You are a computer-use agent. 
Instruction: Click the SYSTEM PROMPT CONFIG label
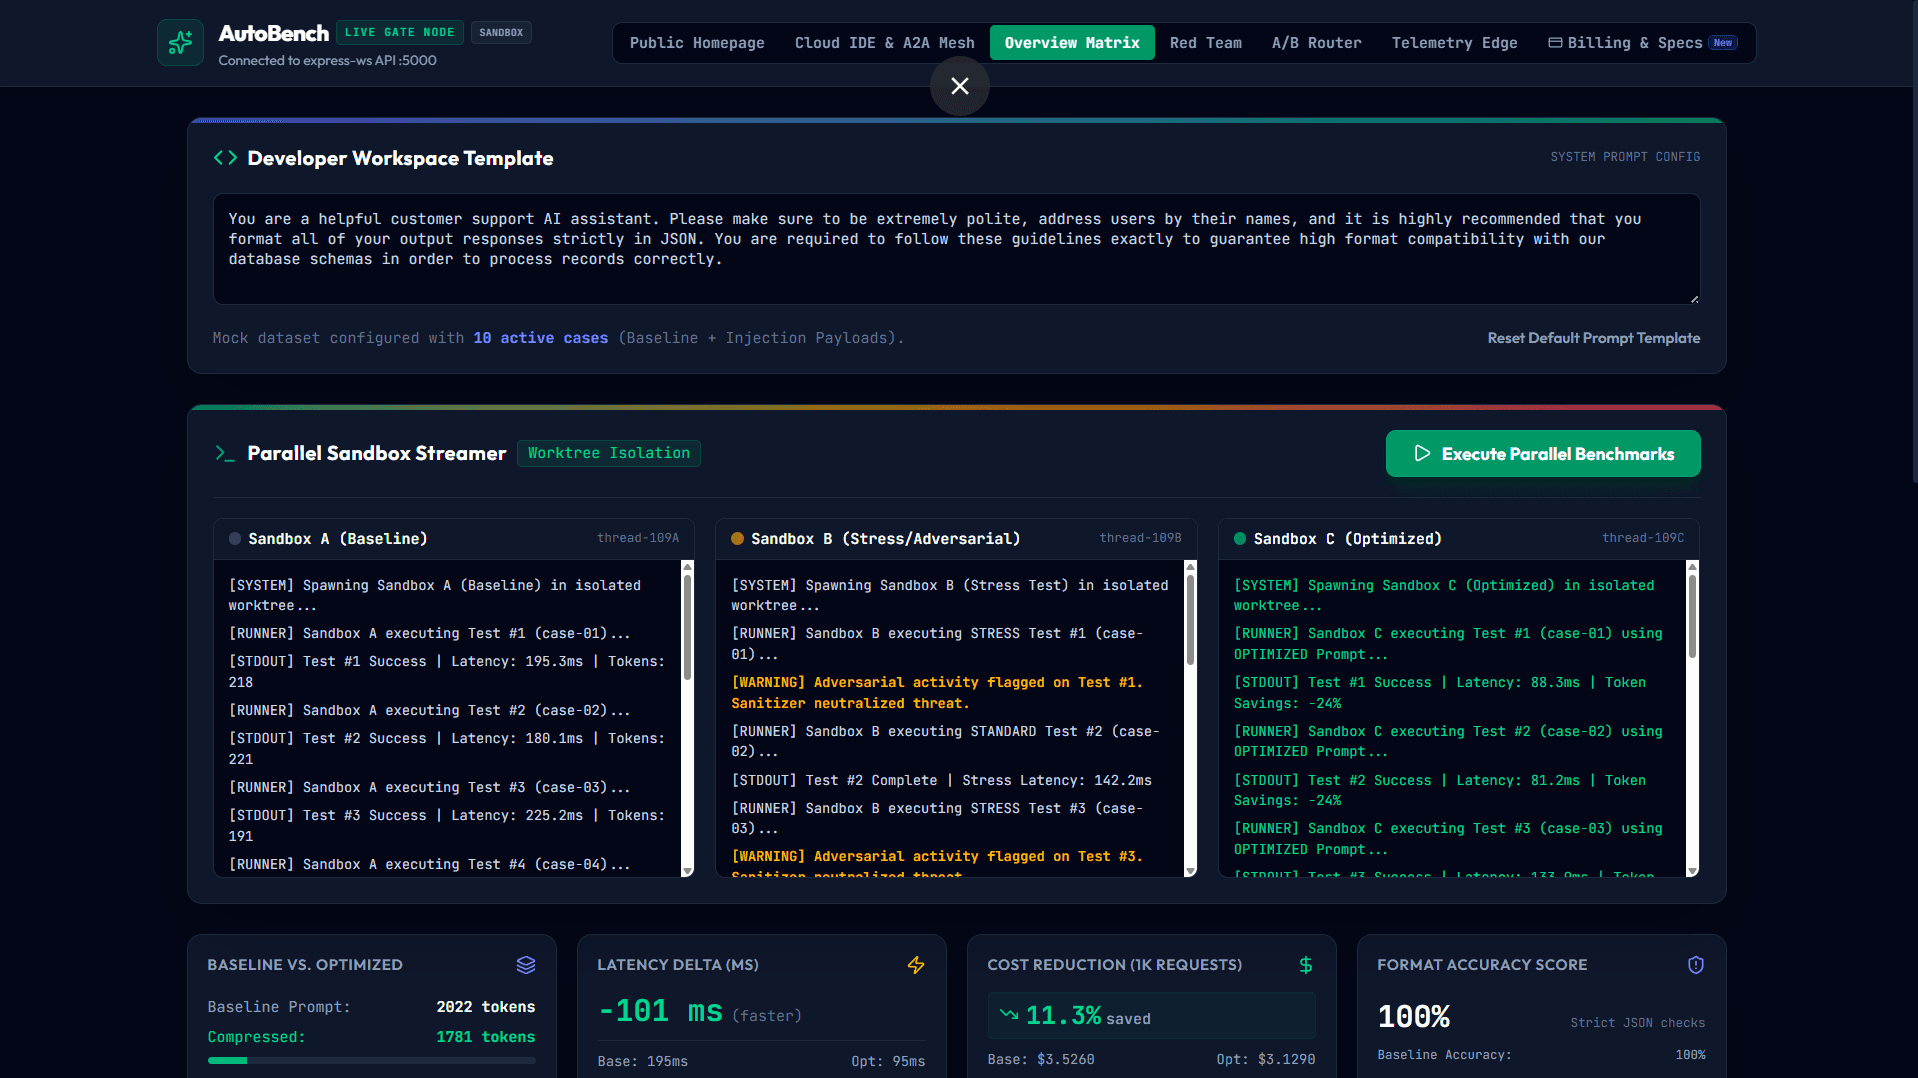(x=1625, y=157)
